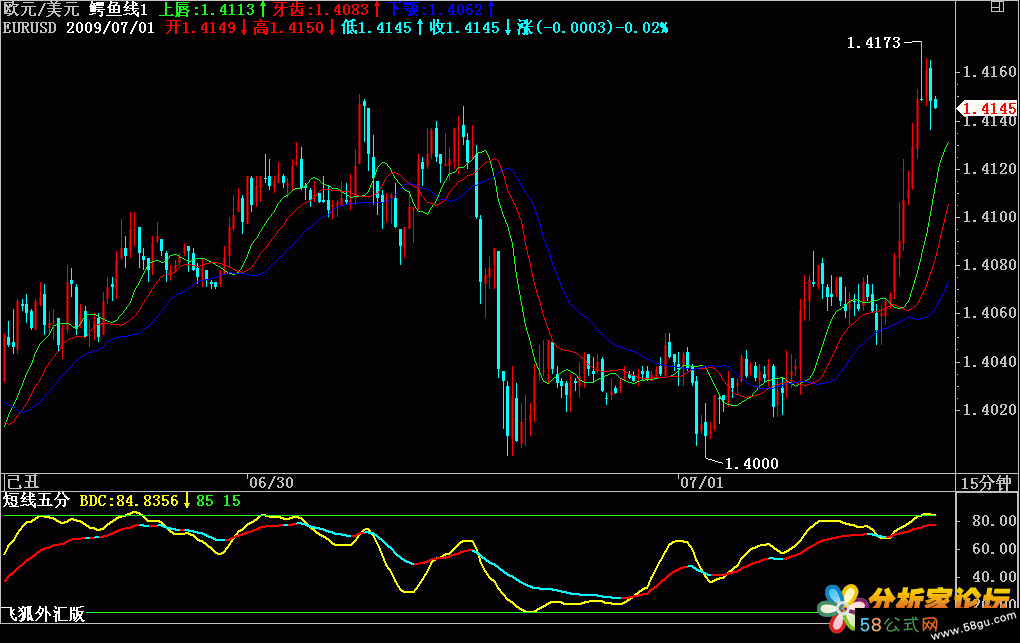The image size is (1020, 643).
Task: Click the 欧元/美元 symbol title
Action: [x=41, y=9]
